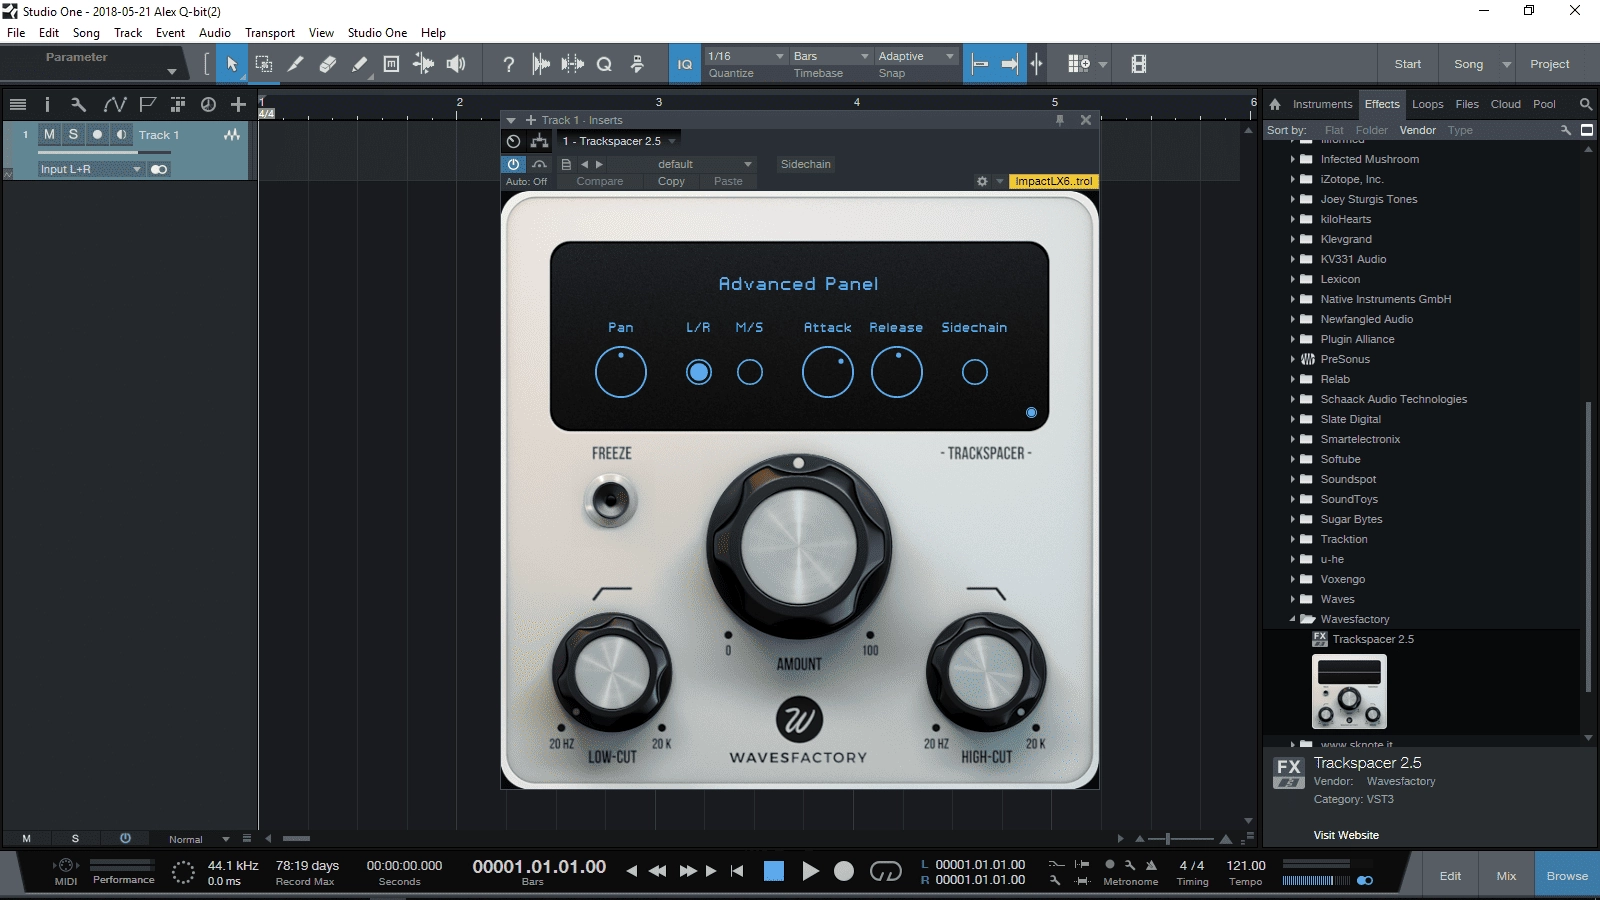Go to browser home icon
This screenshot has height=900, width=1600.
(x=1275, y=104)
